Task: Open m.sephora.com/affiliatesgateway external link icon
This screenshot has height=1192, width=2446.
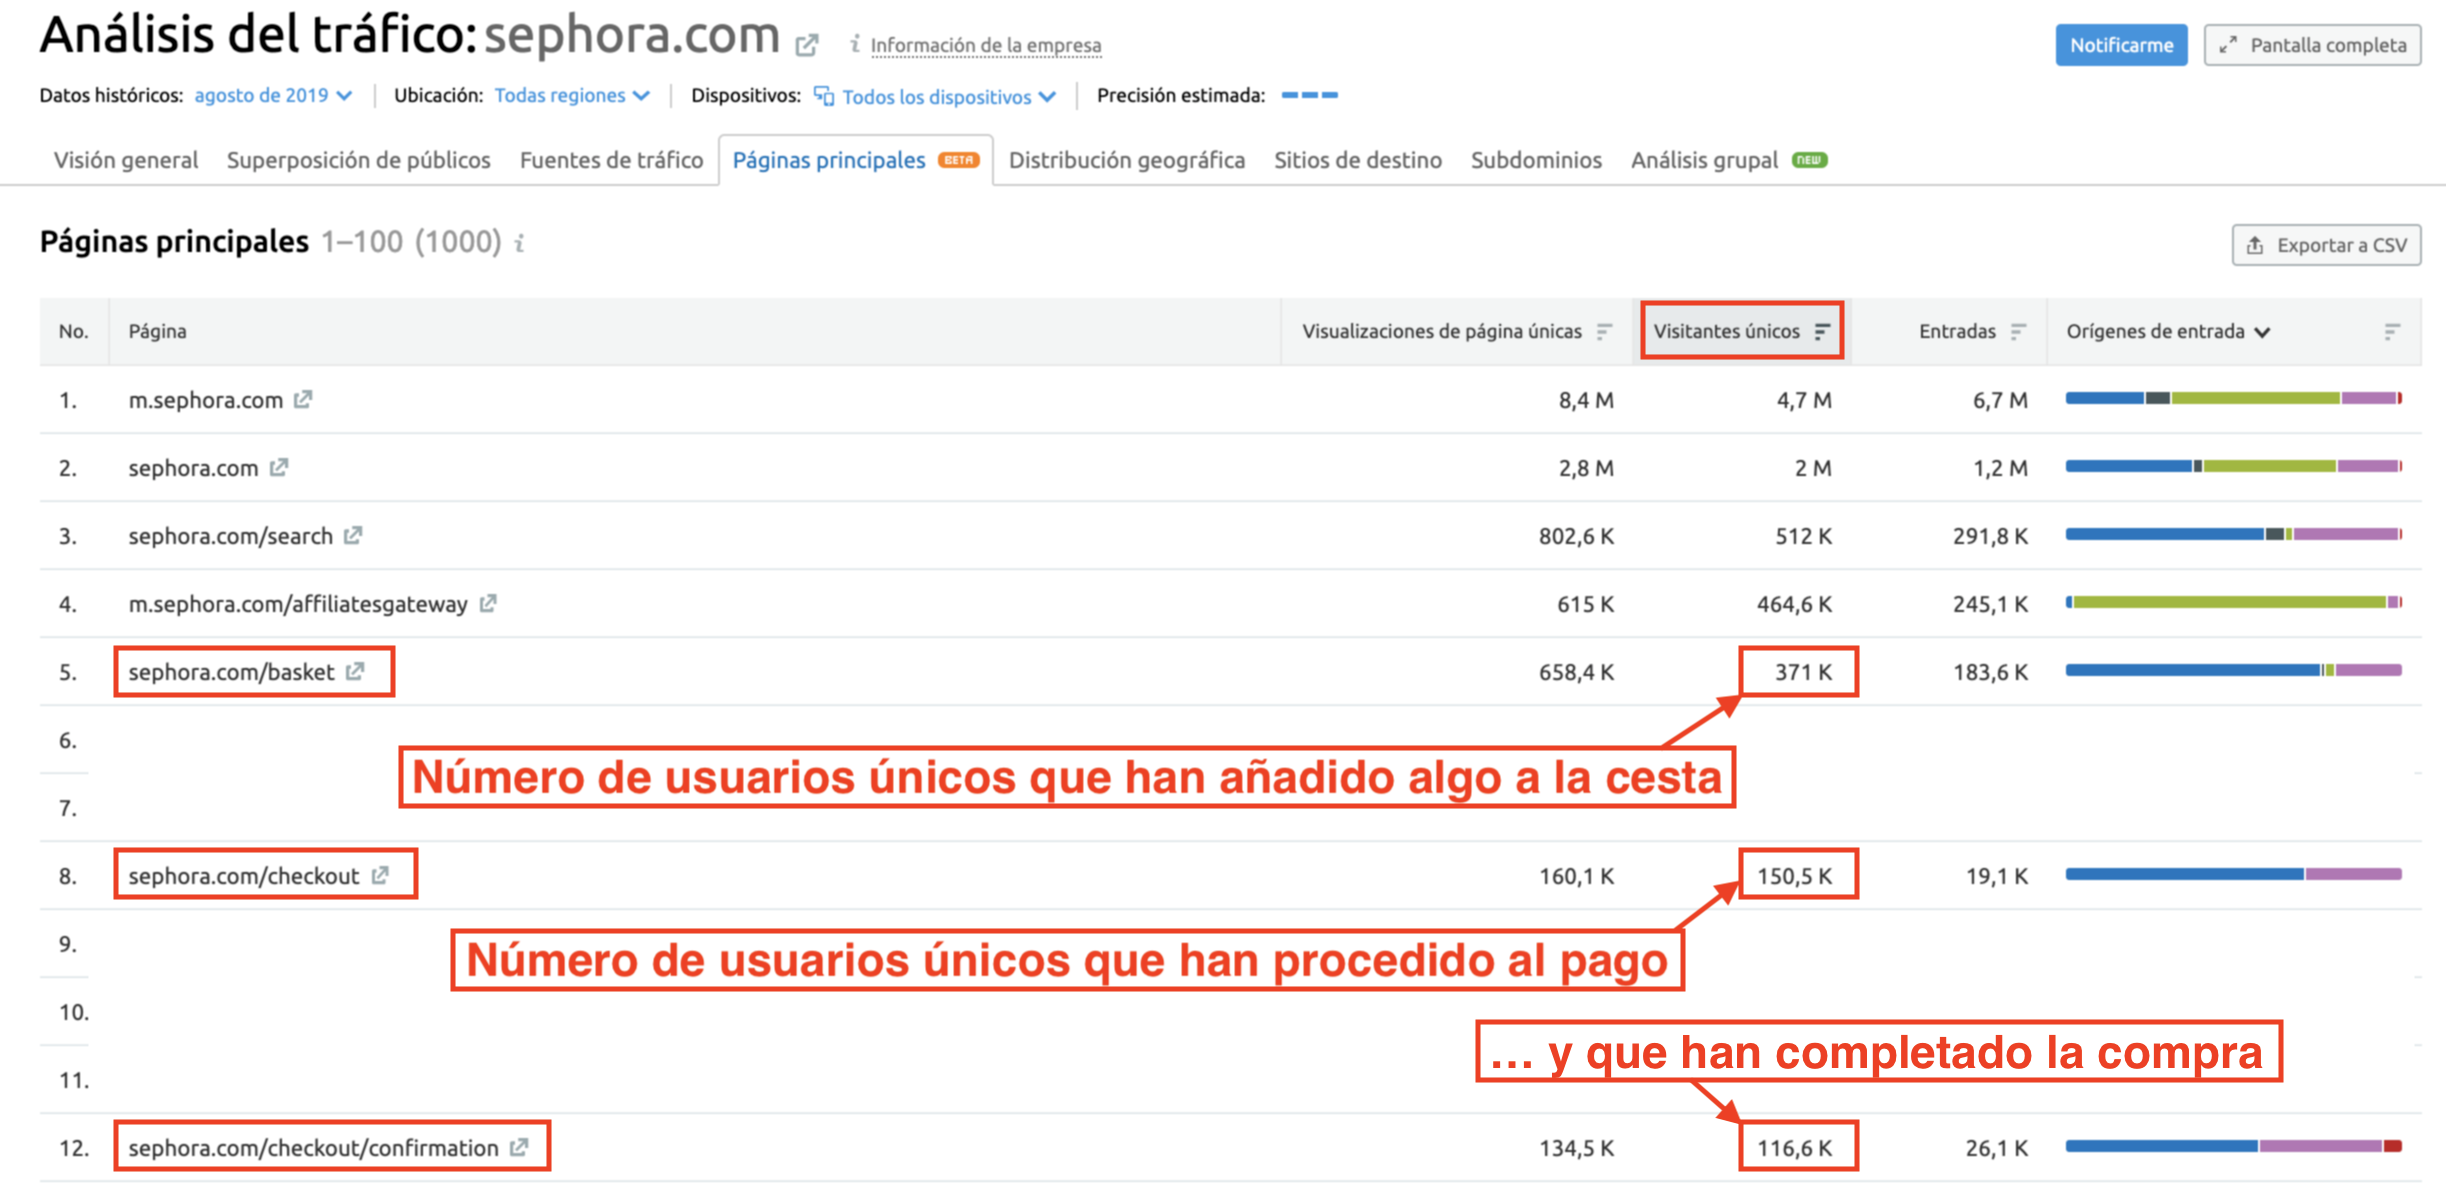Action: 488,603
